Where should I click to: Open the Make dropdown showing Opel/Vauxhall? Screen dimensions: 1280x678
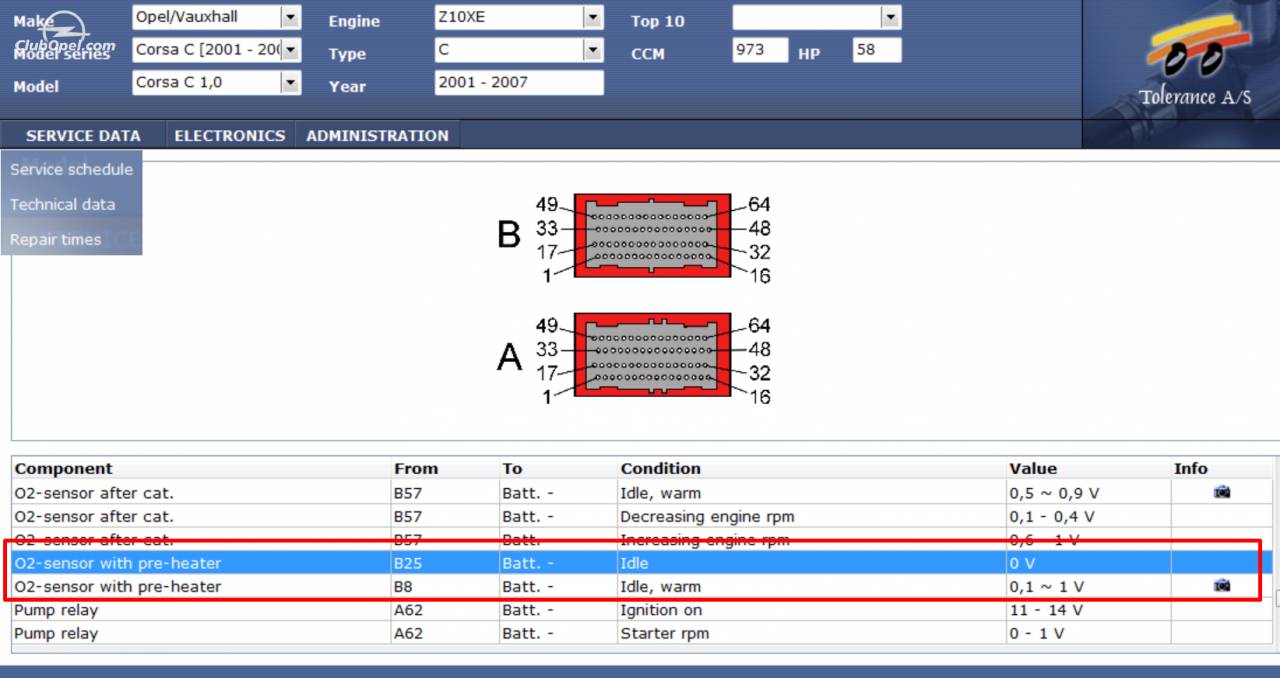click(290, 17)
